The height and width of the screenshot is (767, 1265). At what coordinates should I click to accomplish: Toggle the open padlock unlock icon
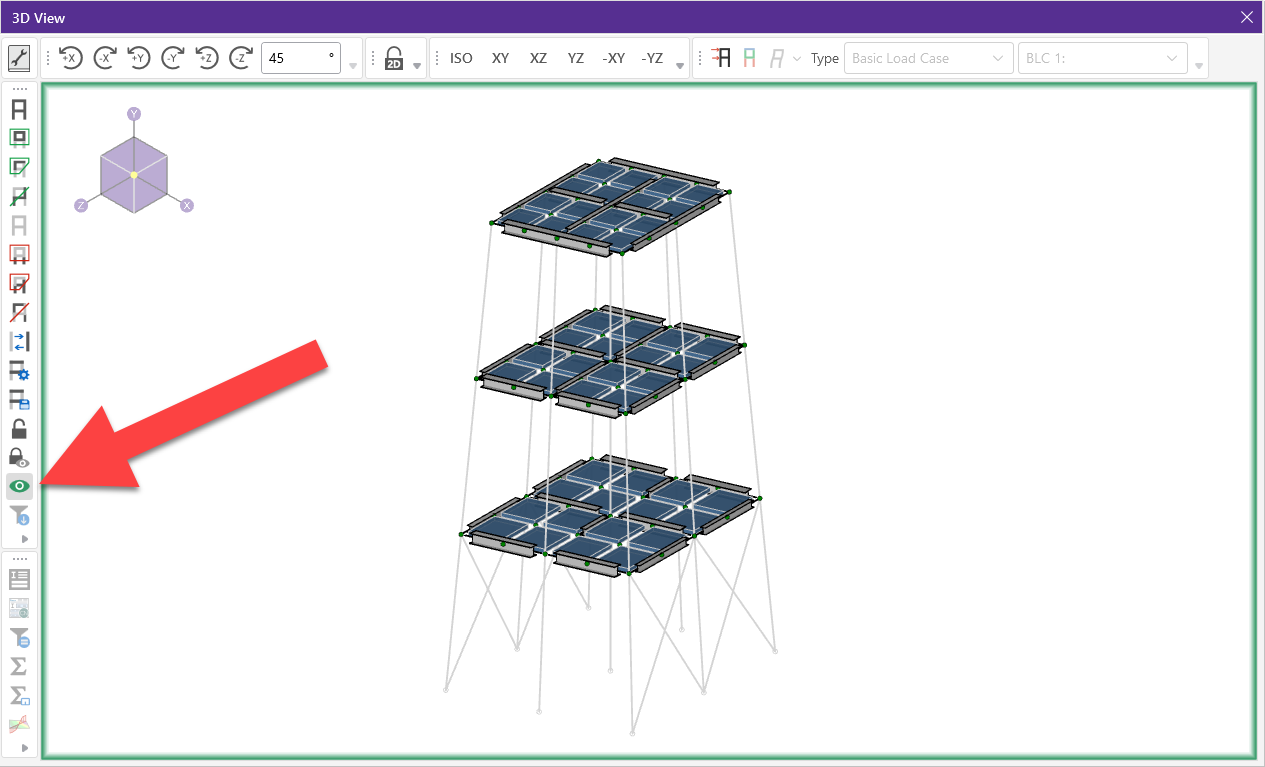(19, 429)
